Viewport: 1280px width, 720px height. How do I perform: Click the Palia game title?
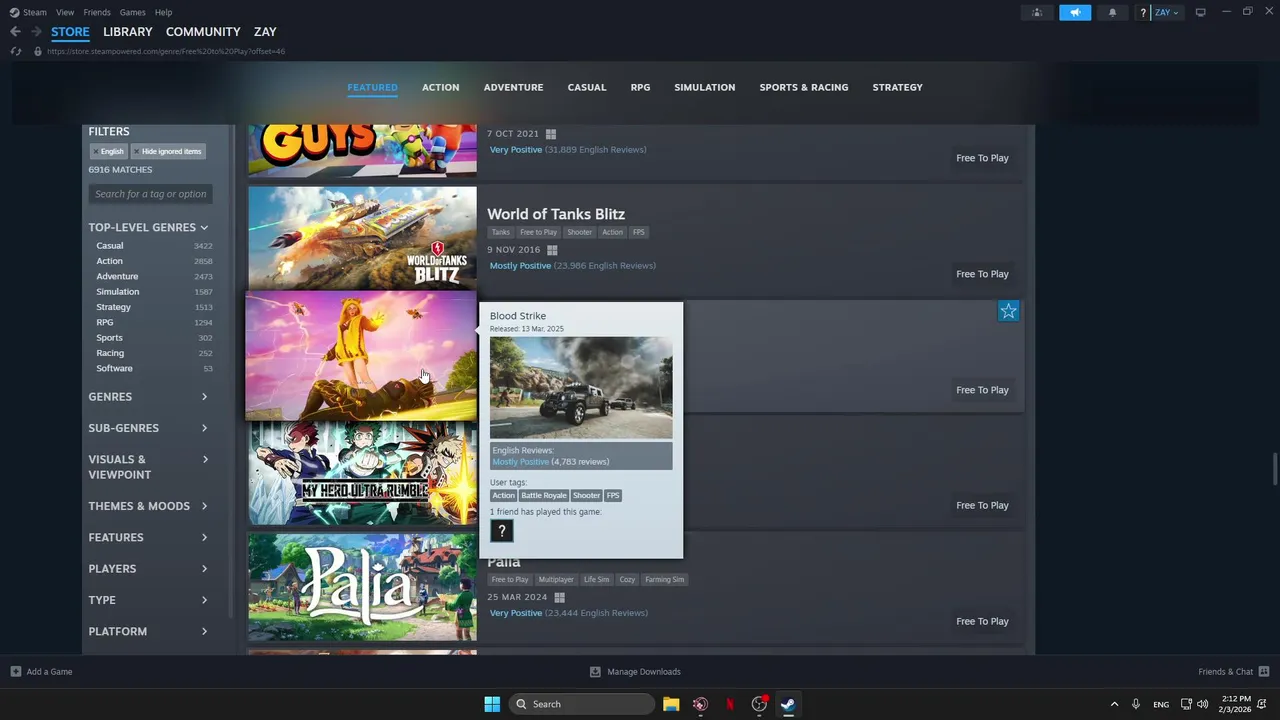click(504, 563)
